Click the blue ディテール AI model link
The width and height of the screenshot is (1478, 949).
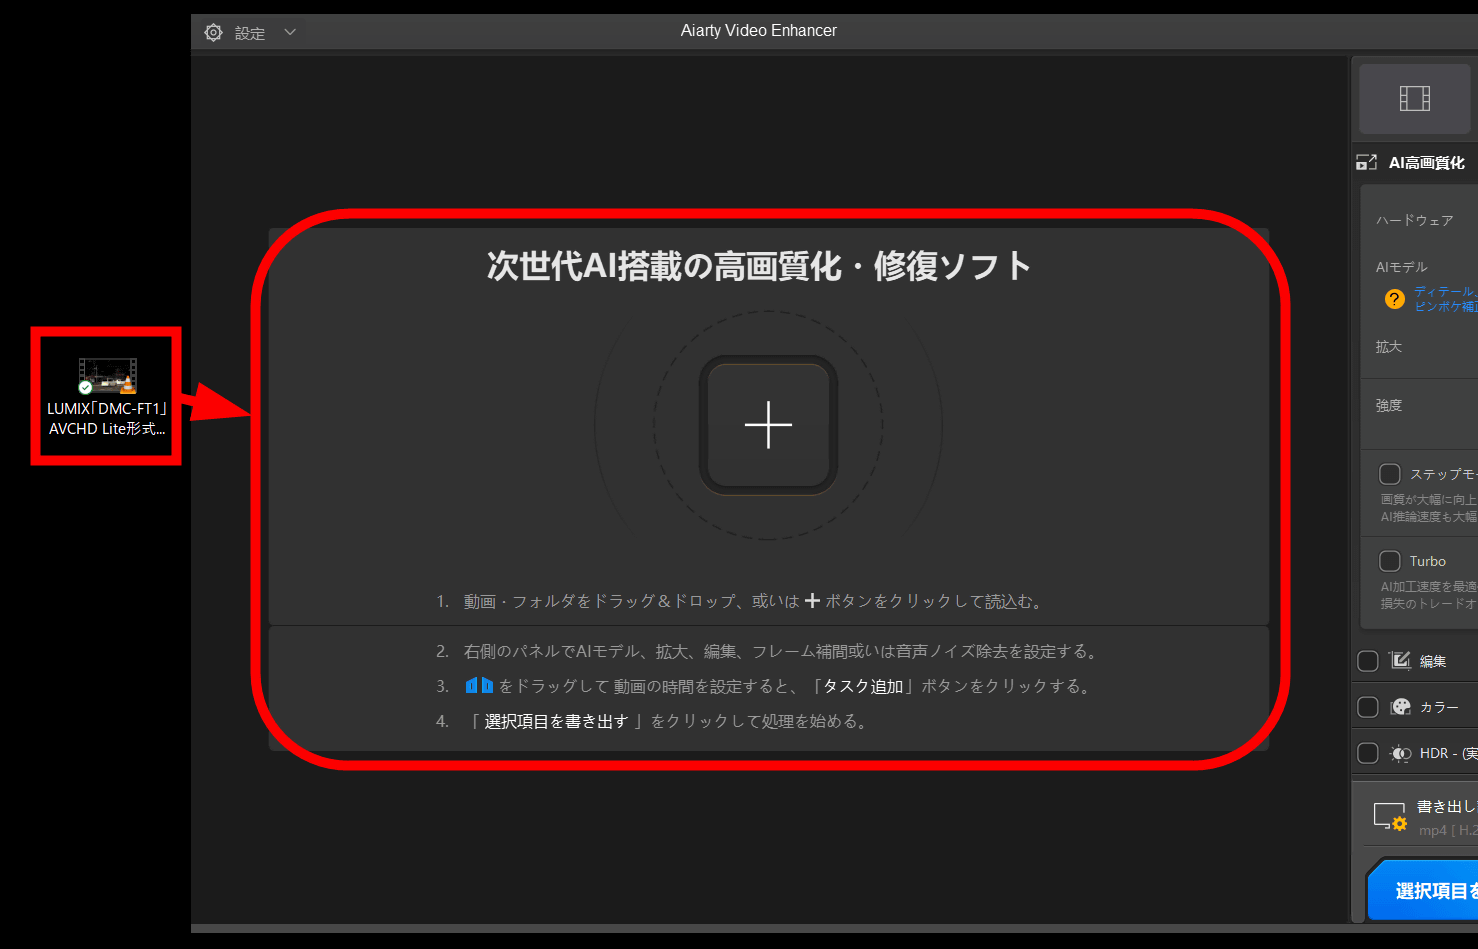pyautogui.click(x=1444, y=291)
